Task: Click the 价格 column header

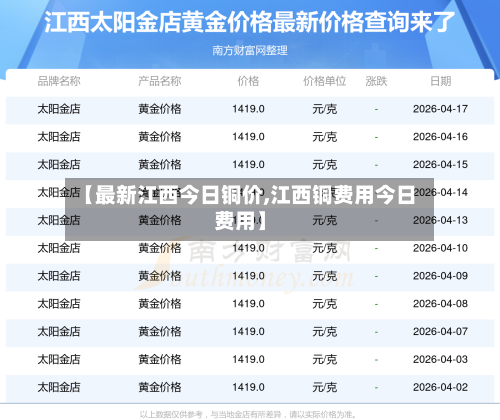Action: tap(248, 81)
